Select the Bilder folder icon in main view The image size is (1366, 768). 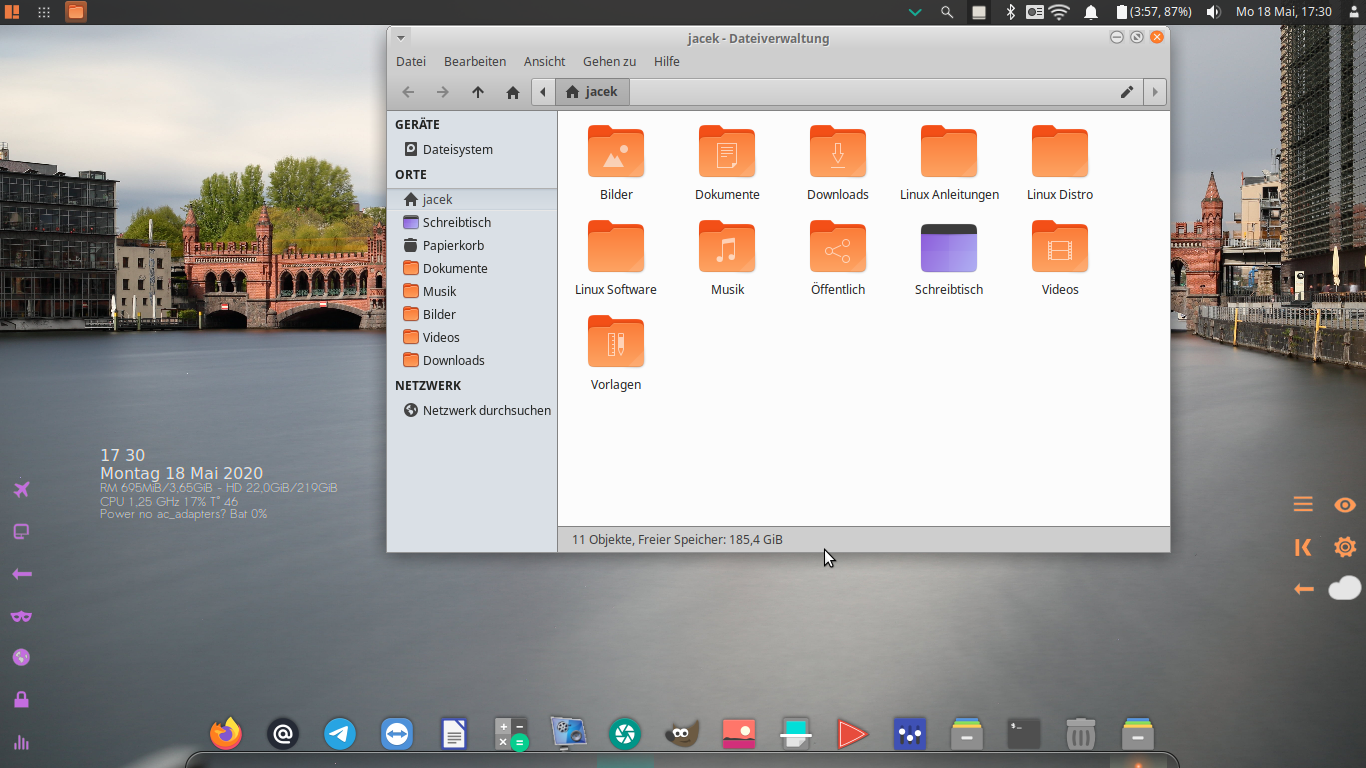616,152
